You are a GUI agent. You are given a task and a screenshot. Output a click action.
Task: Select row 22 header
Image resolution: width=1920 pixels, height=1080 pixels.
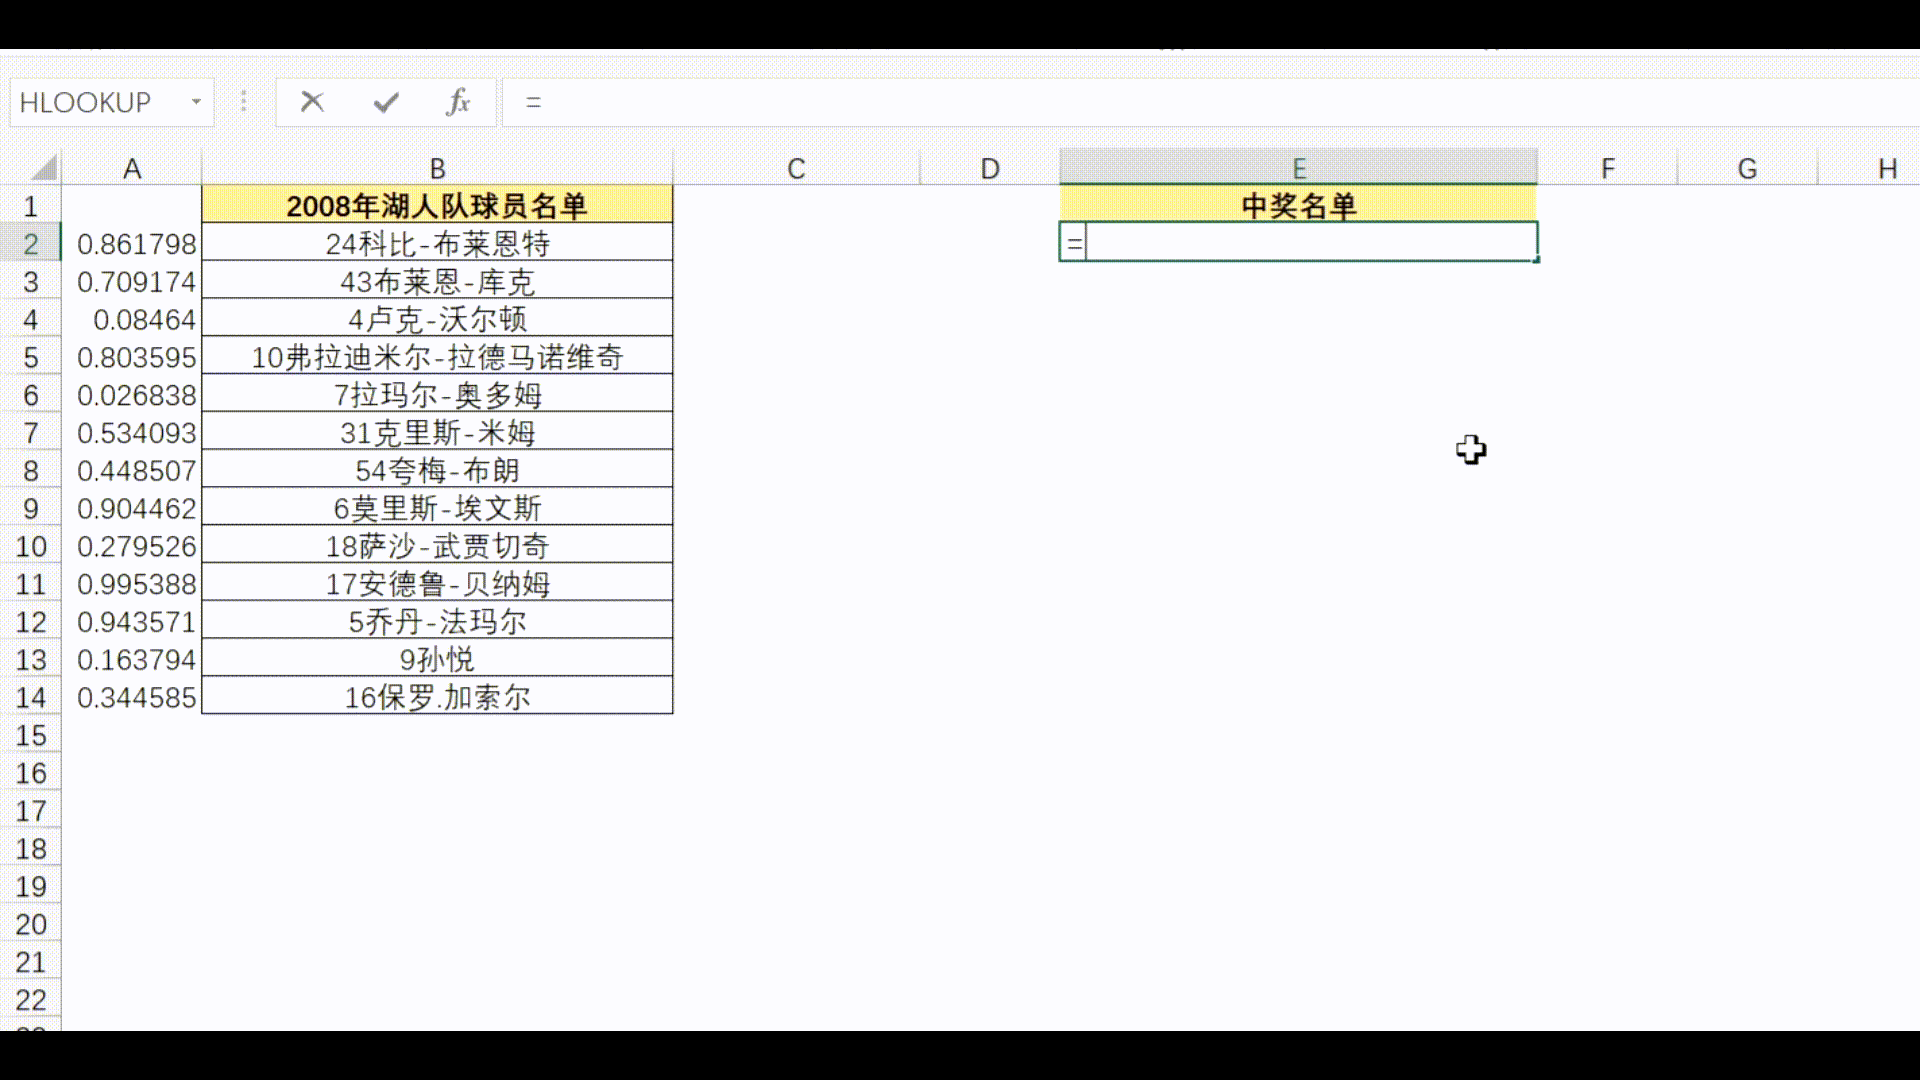point(31,1000)
